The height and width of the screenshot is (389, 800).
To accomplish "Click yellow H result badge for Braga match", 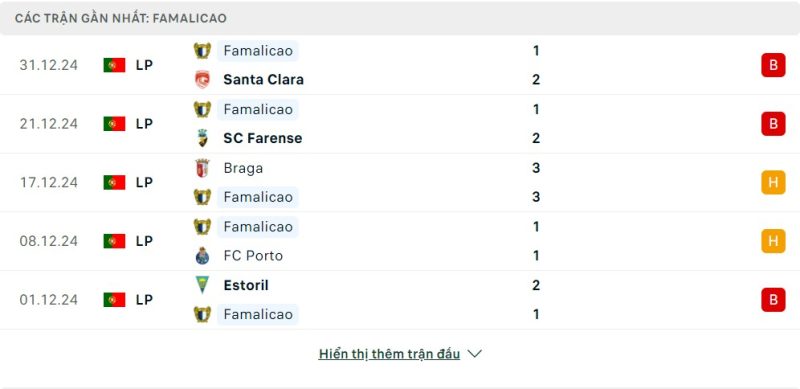I will coord(773,182).
